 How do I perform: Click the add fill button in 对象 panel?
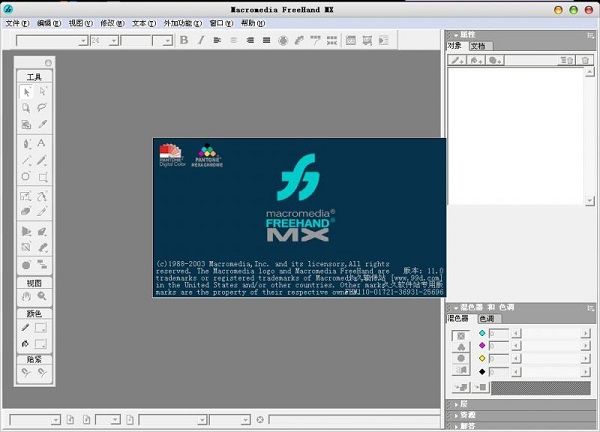tap(476, 60)
